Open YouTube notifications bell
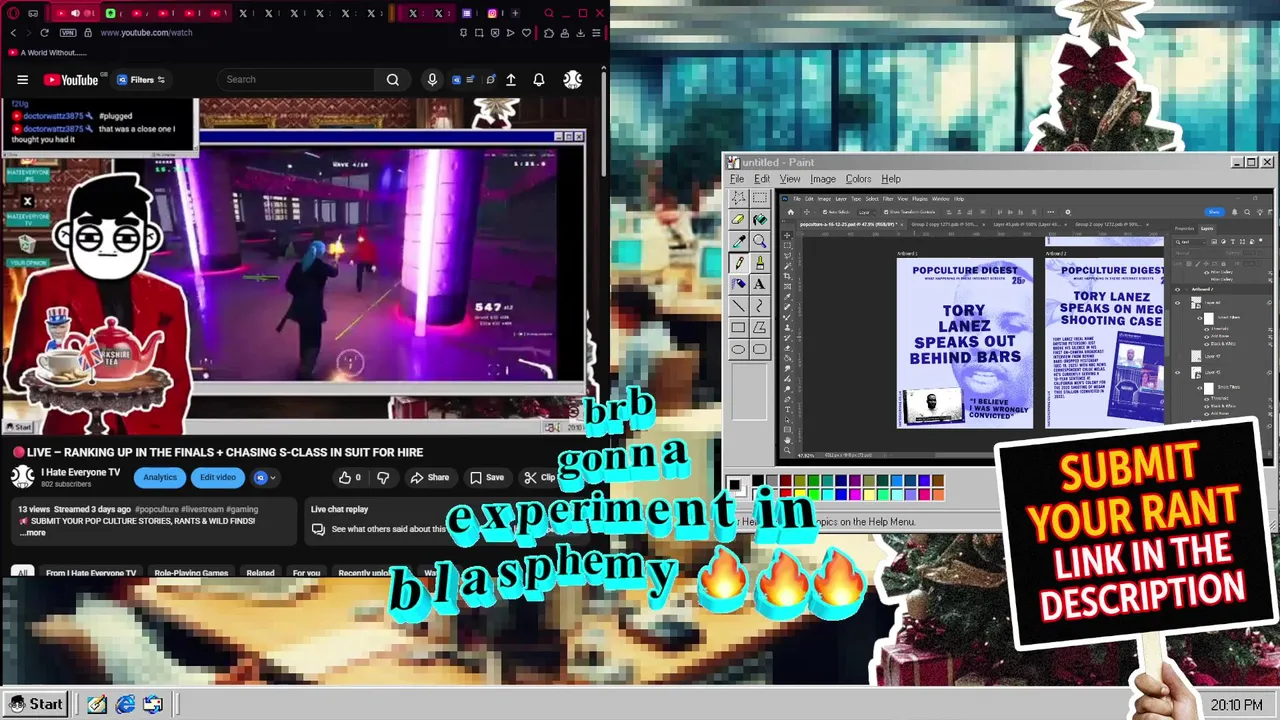1280x720 pixels. click(539, 80)
